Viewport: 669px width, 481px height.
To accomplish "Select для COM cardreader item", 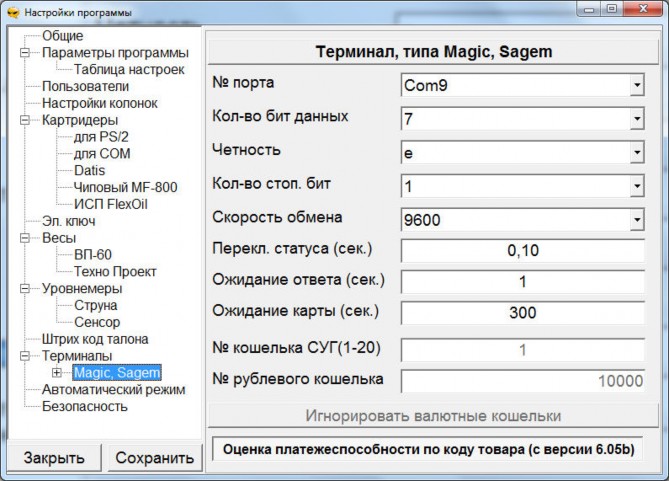I will coord(102,154).
